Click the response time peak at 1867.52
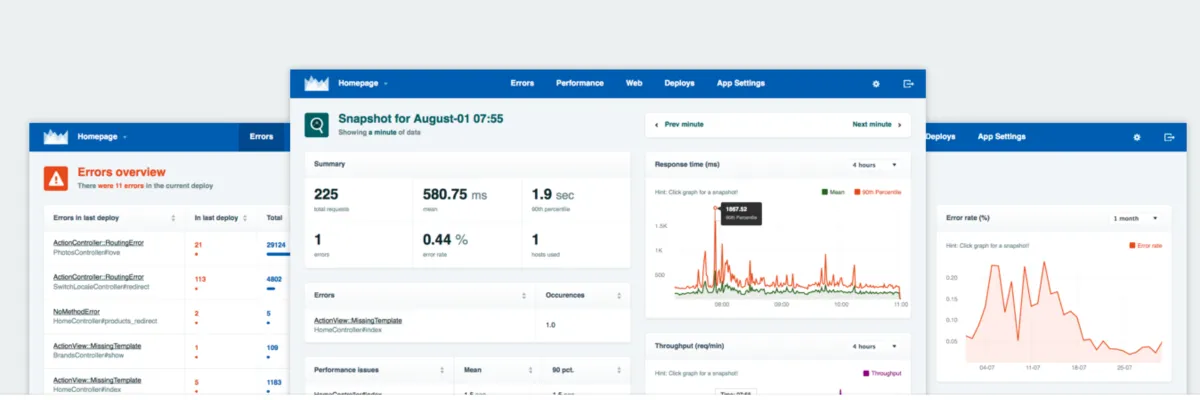This screenshot has height=400, width=1200. point(716,208)
